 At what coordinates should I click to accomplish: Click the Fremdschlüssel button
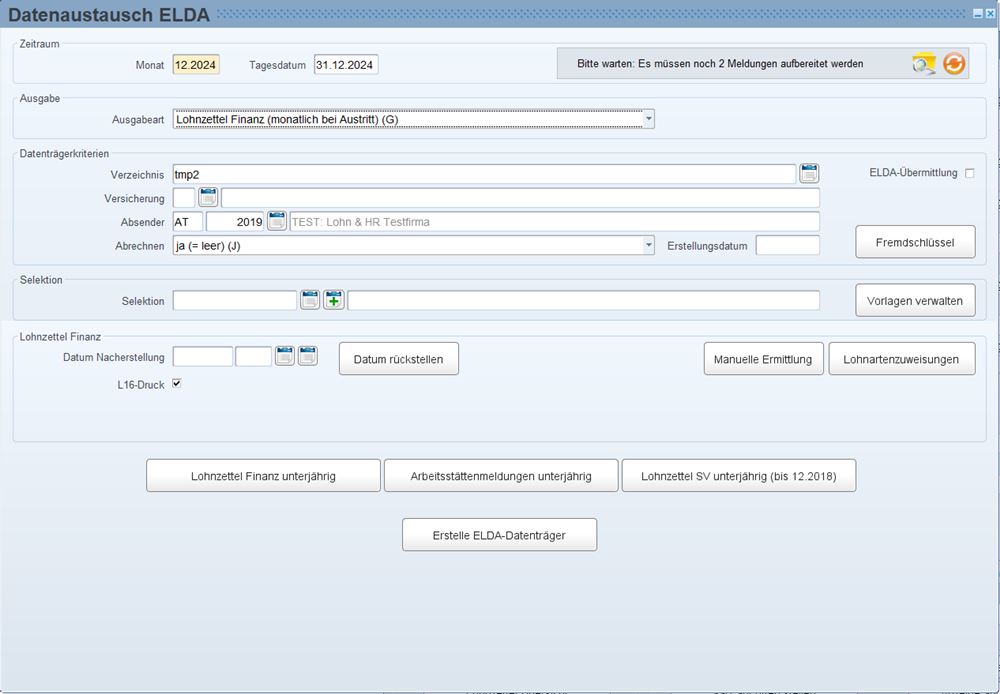(915, 242)
